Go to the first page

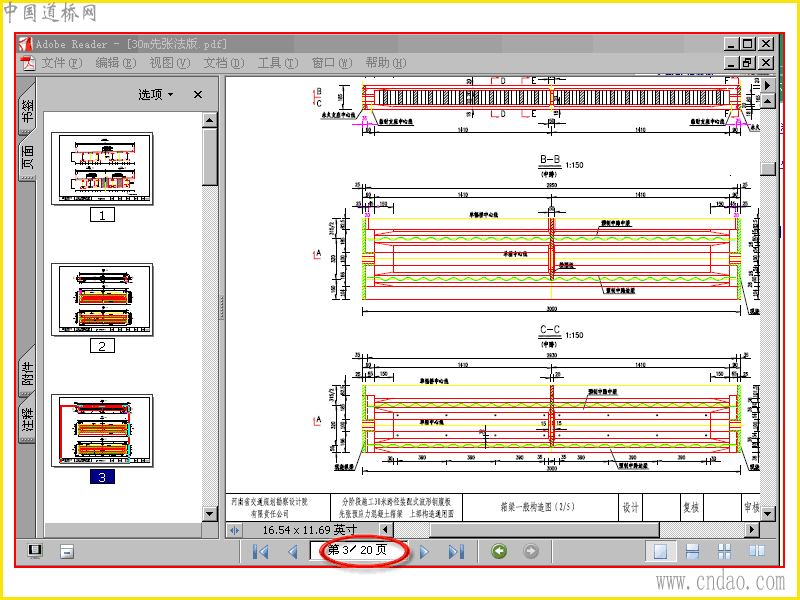point(261,552)
